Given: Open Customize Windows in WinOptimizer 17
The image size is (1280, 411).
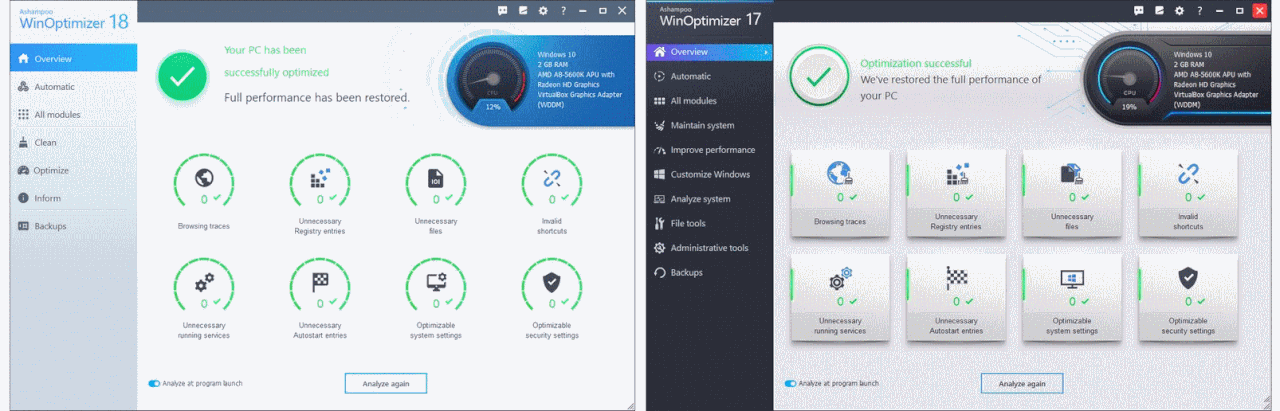Looking at the screenshot, I should [709, 174].
